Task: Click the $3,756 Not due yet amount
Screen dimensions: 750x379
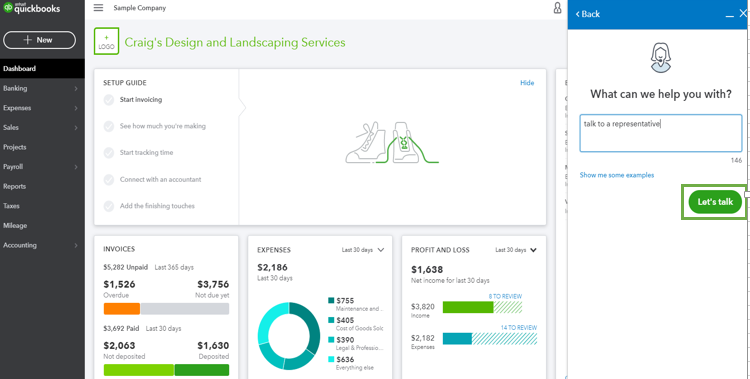Action: (213, 284)
